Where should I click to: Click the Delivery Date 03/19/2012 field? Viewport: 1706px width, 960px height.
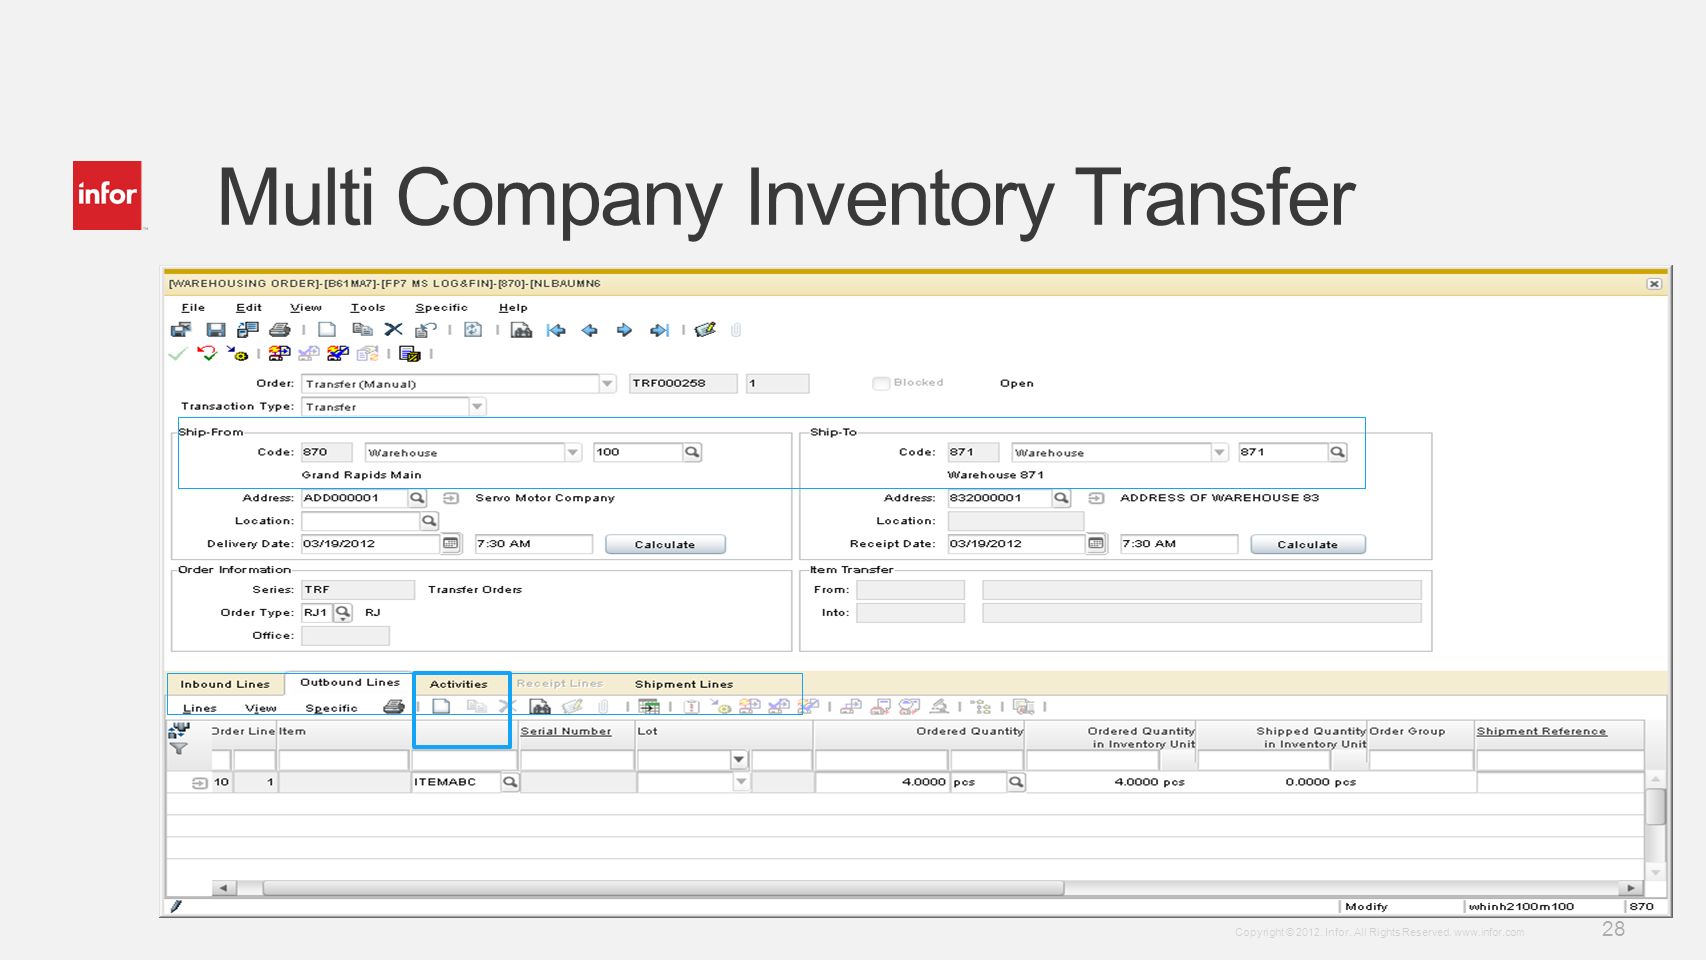(x=370, y=544)
